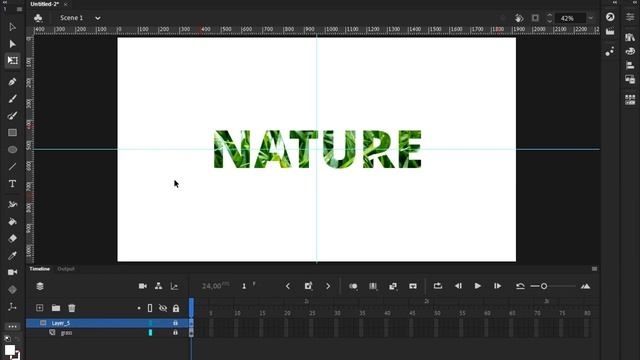The height and width of the screenshot is (360, 640).
Task: Select the Free Transform tool
Action: 12,60
